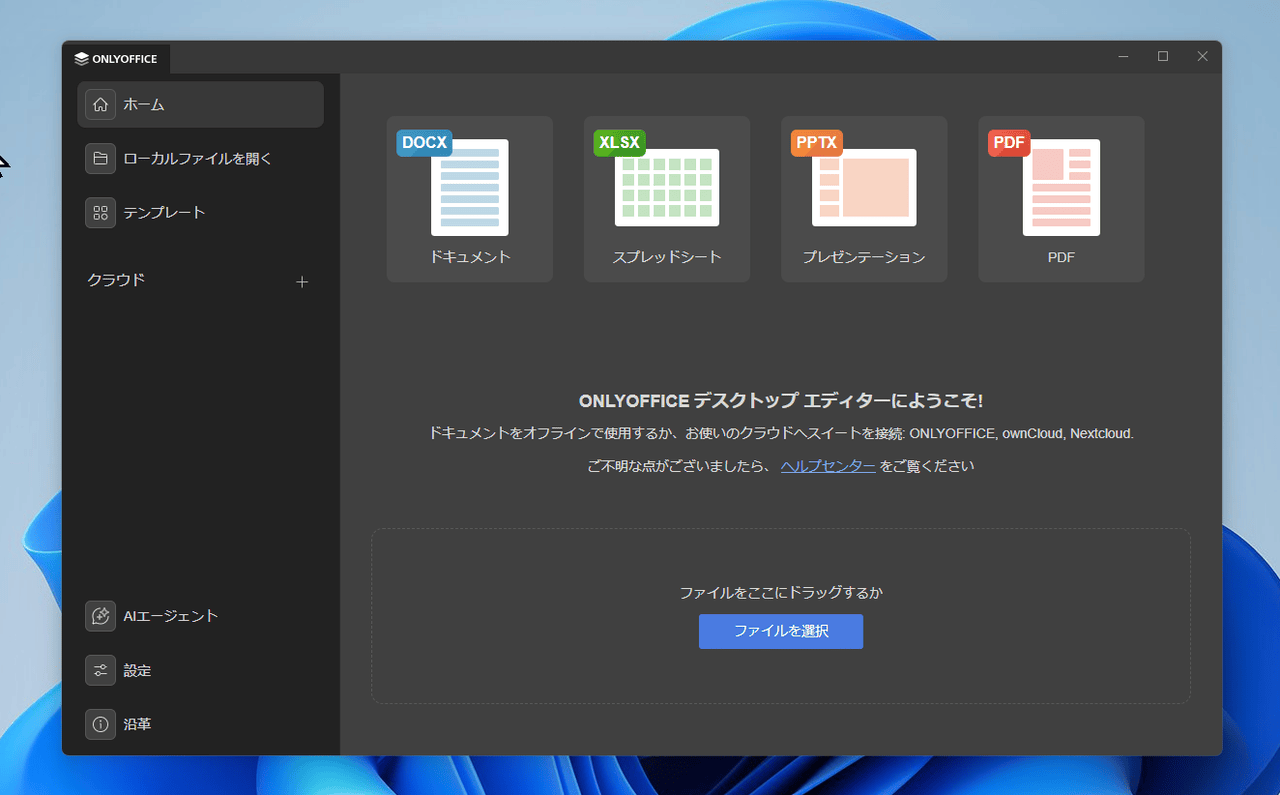Viewport: 1280px width, 795px height.
Task: Create a new DOCX ドキュメント
Action: pyautogui.click(x=470, y=199)
